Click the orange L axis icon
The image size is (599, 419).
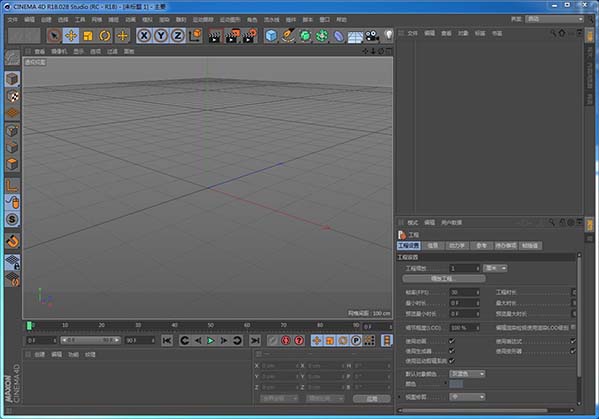(x=13, y=185)
